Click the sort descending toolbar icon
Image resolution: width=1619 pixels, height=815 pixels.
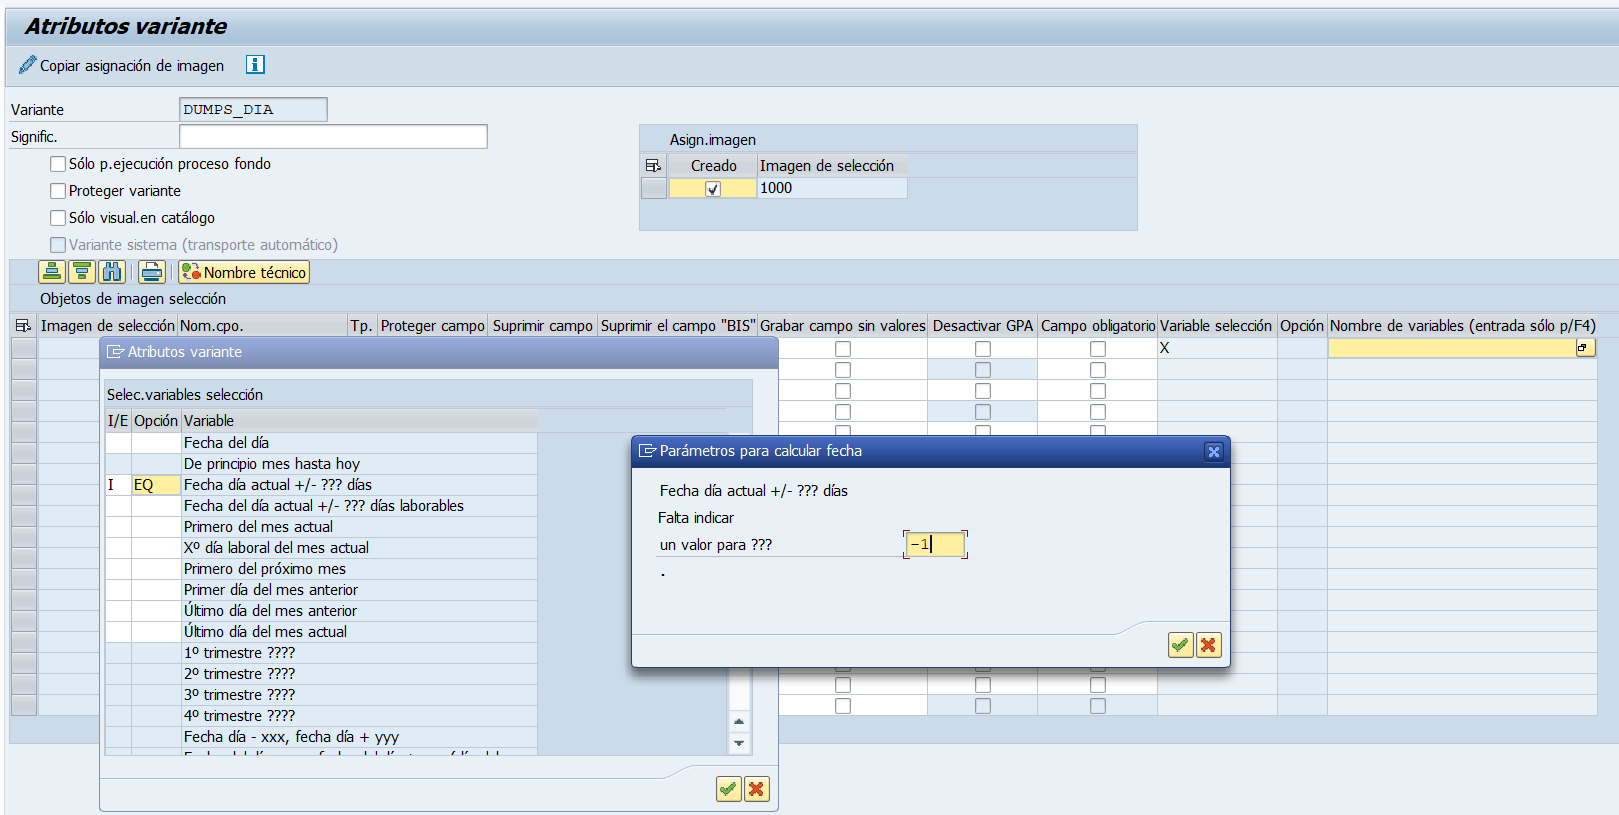point(82,272)
